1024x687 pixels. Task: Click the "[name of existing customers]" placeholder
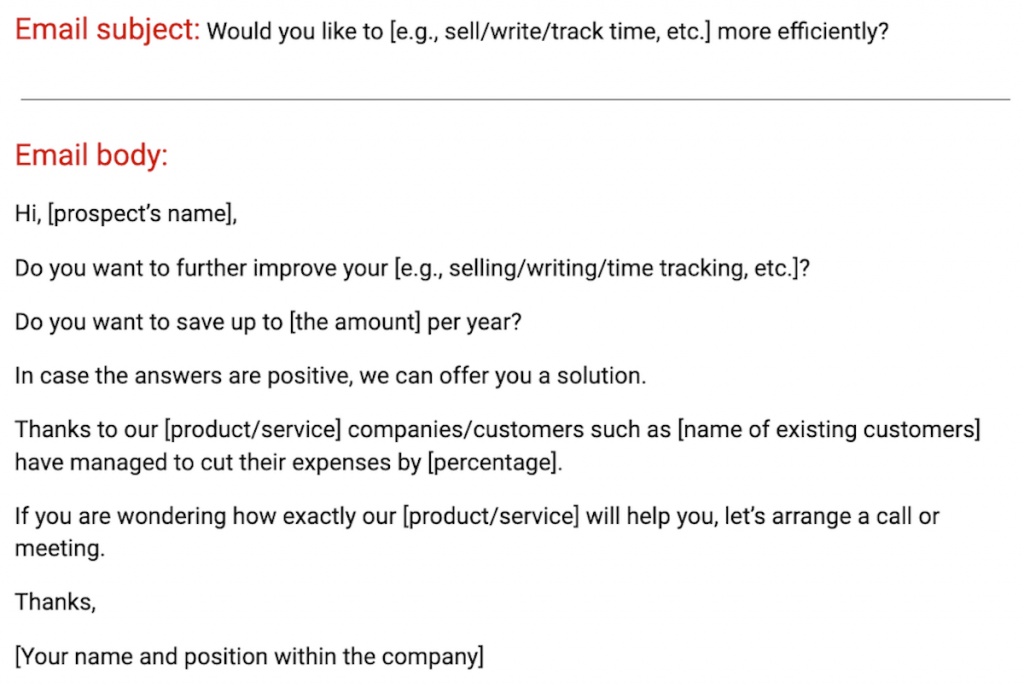coord(828,430)
